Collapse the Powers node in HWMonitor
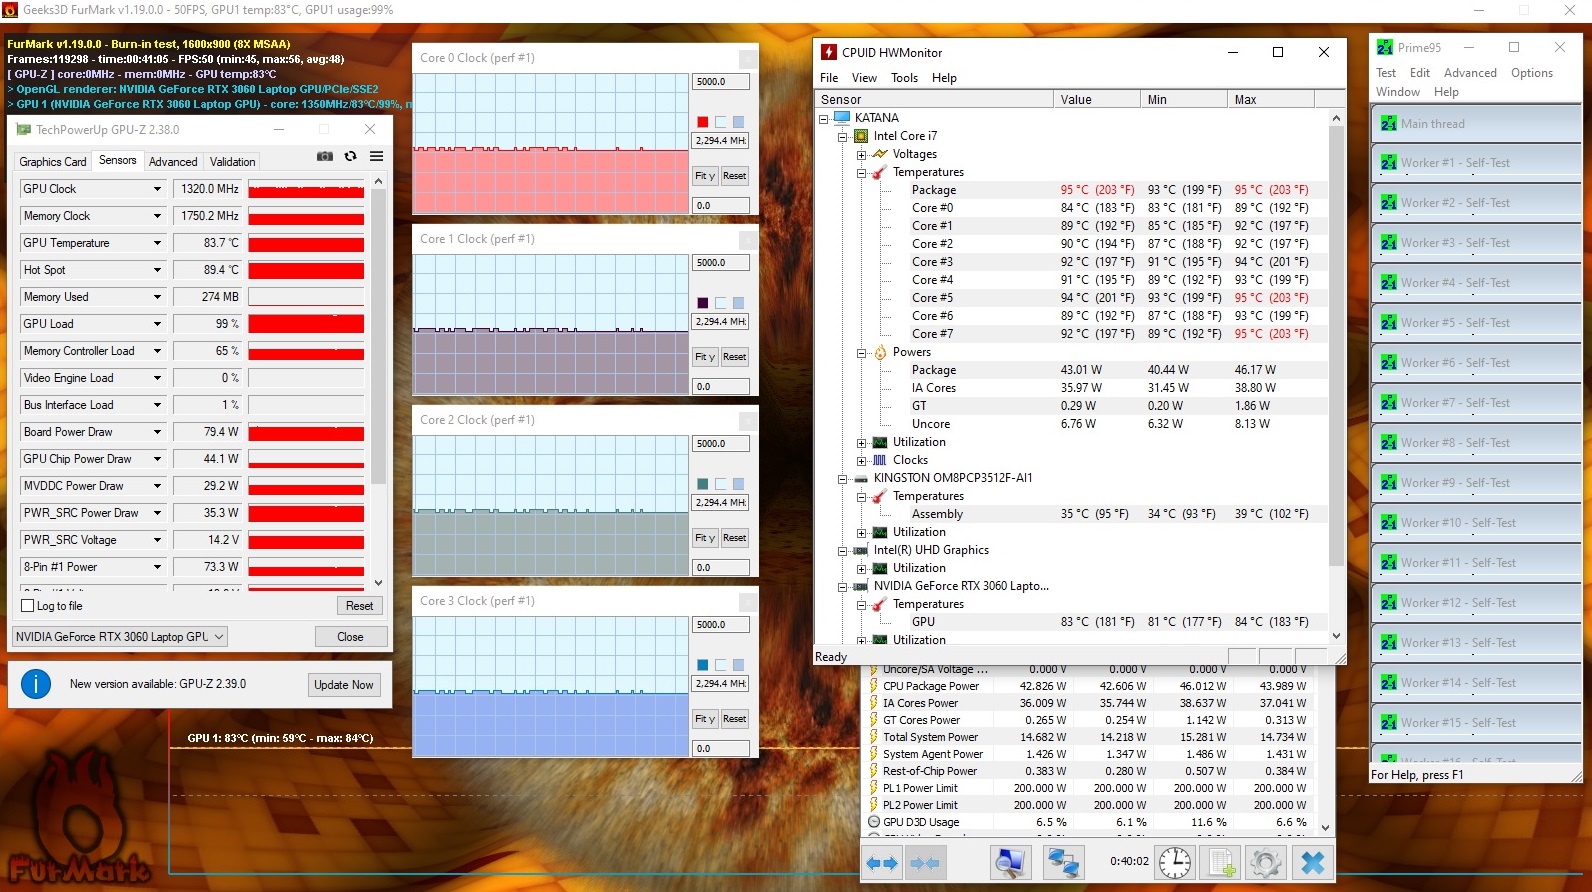Image resolution: width=1592 pixels, height=892 pixels. click(861, 353)
